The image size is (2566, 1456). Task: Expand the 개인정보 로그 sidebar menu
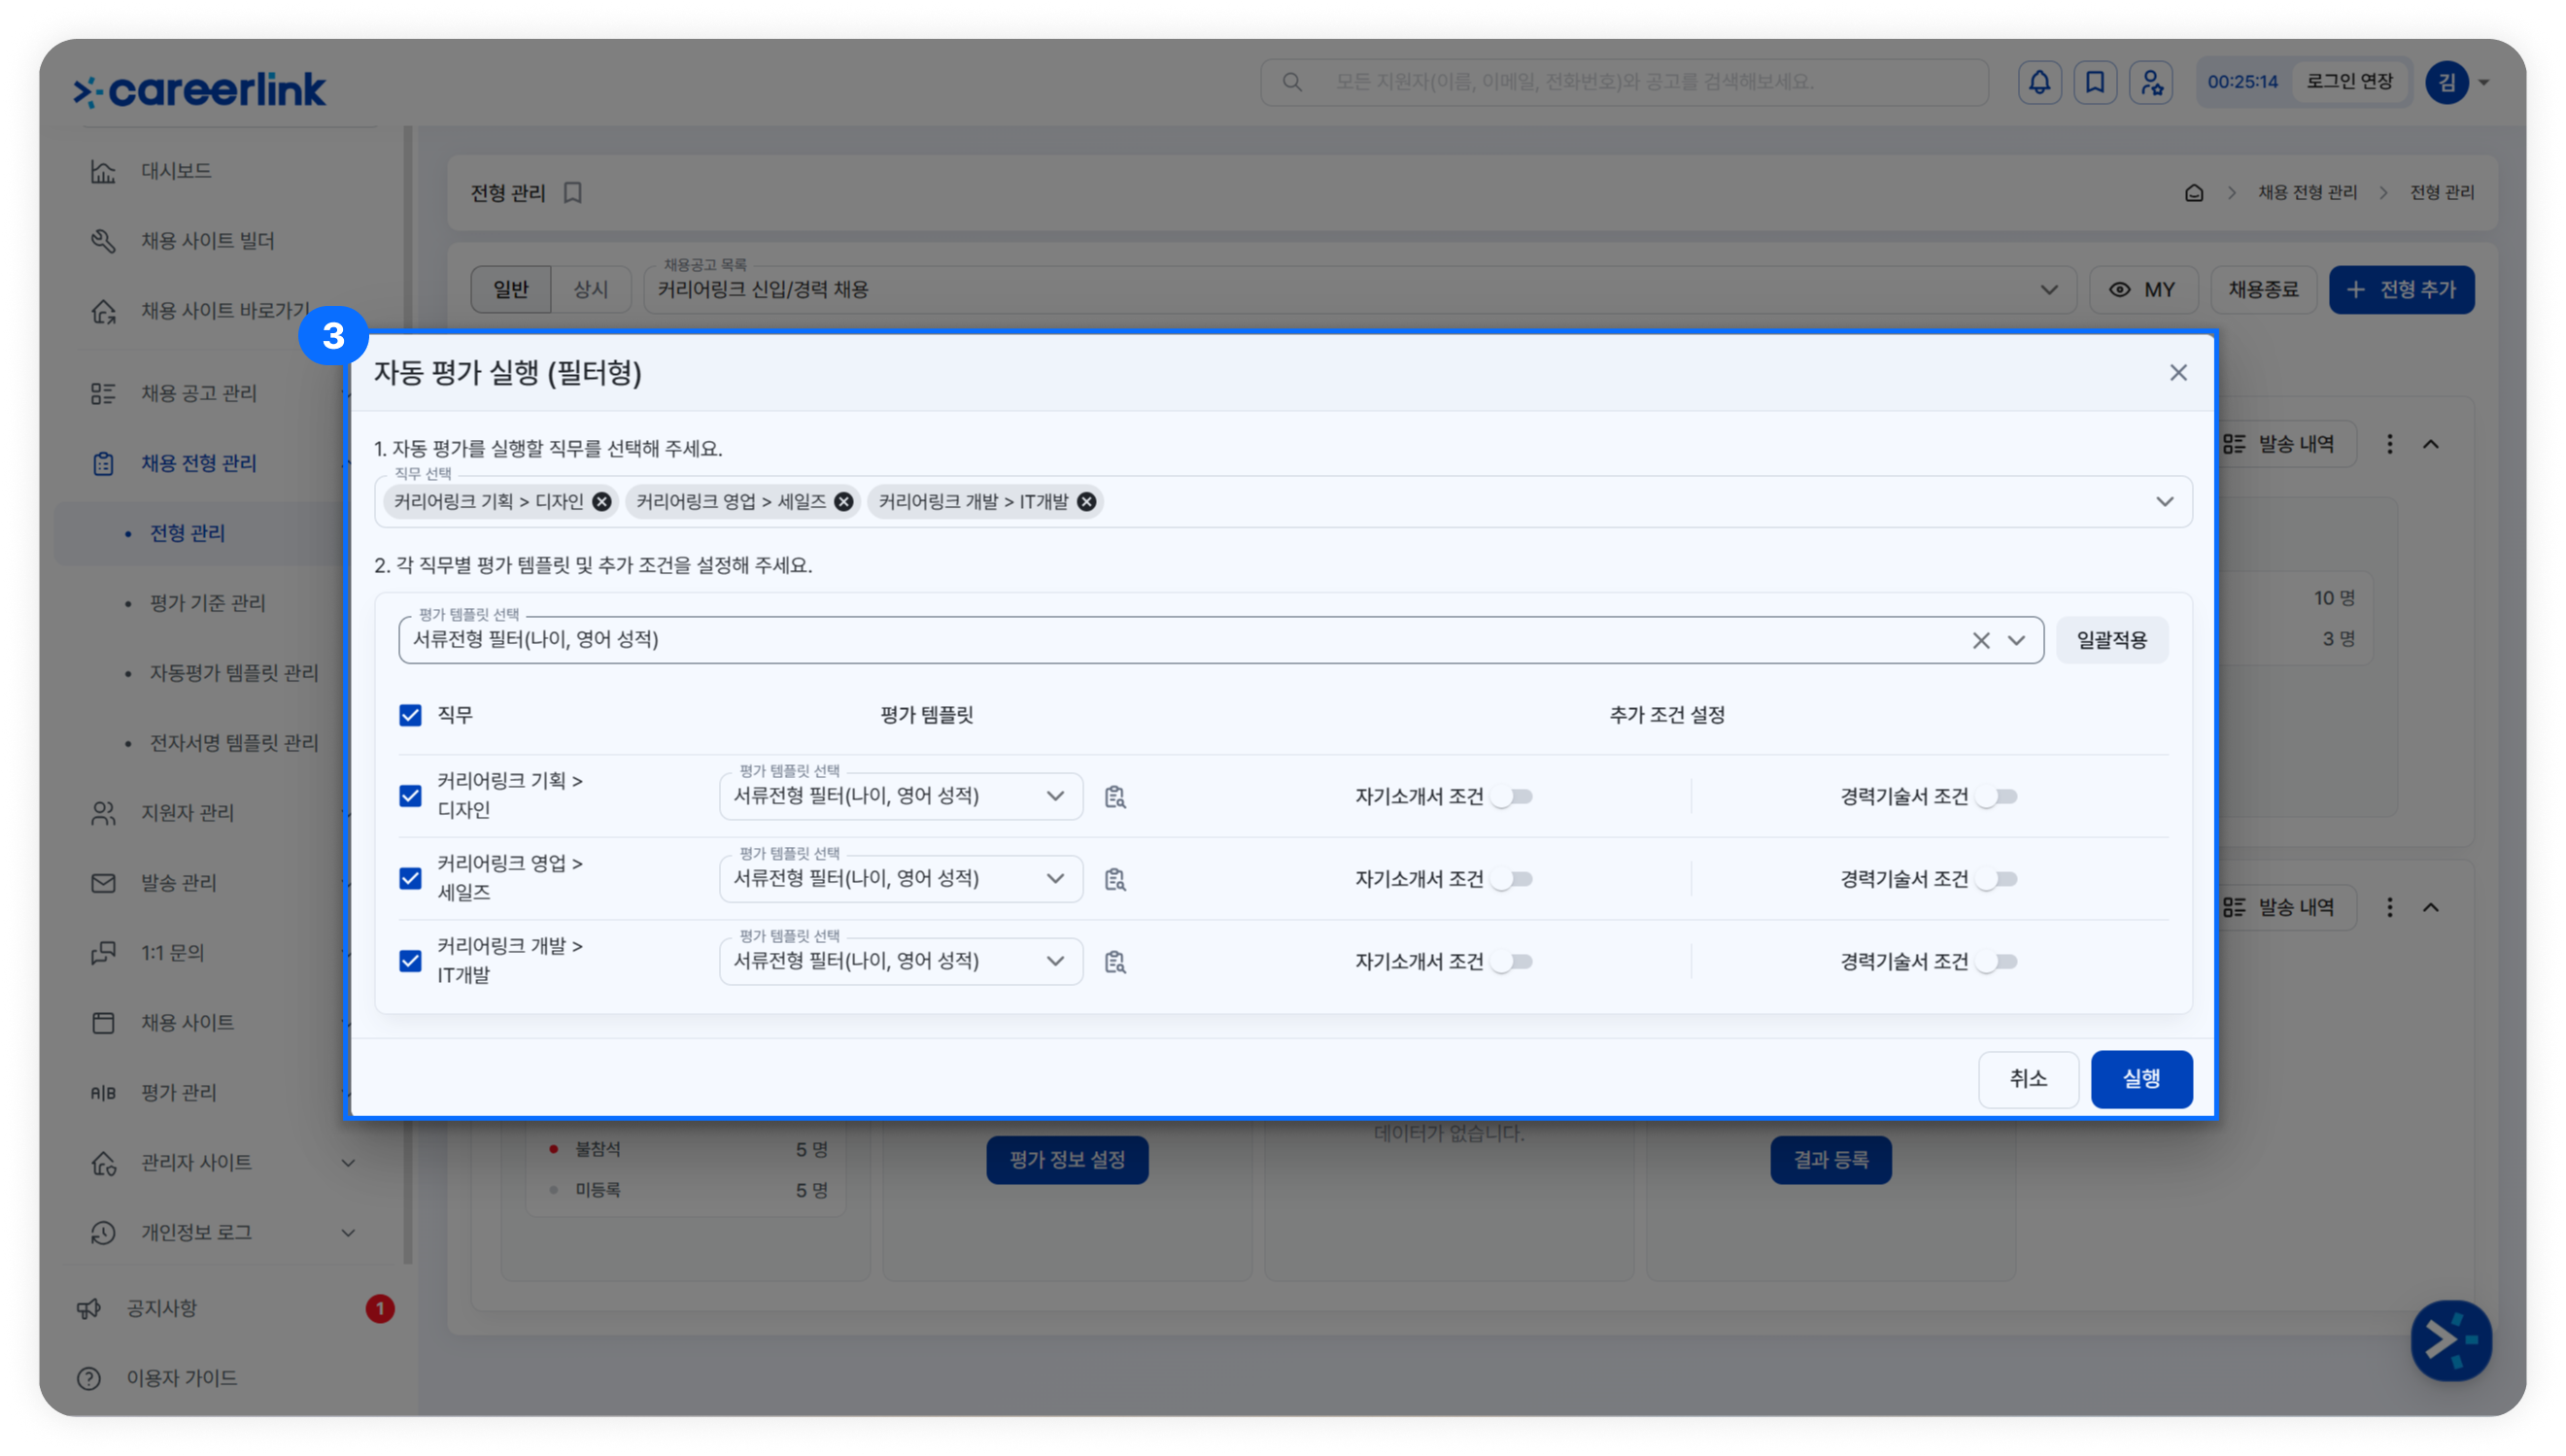click(x=348, y=1233)
